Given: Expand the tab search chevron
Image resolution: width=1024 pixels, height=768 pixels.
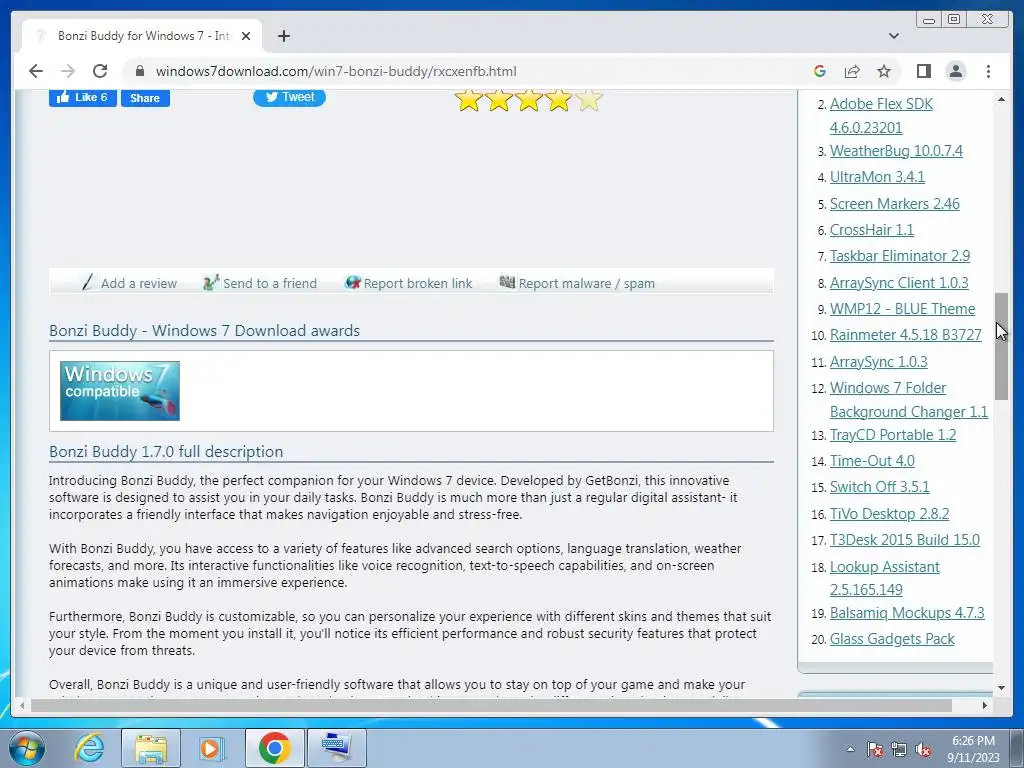Looking at the screenshot, I should [893, 36].
